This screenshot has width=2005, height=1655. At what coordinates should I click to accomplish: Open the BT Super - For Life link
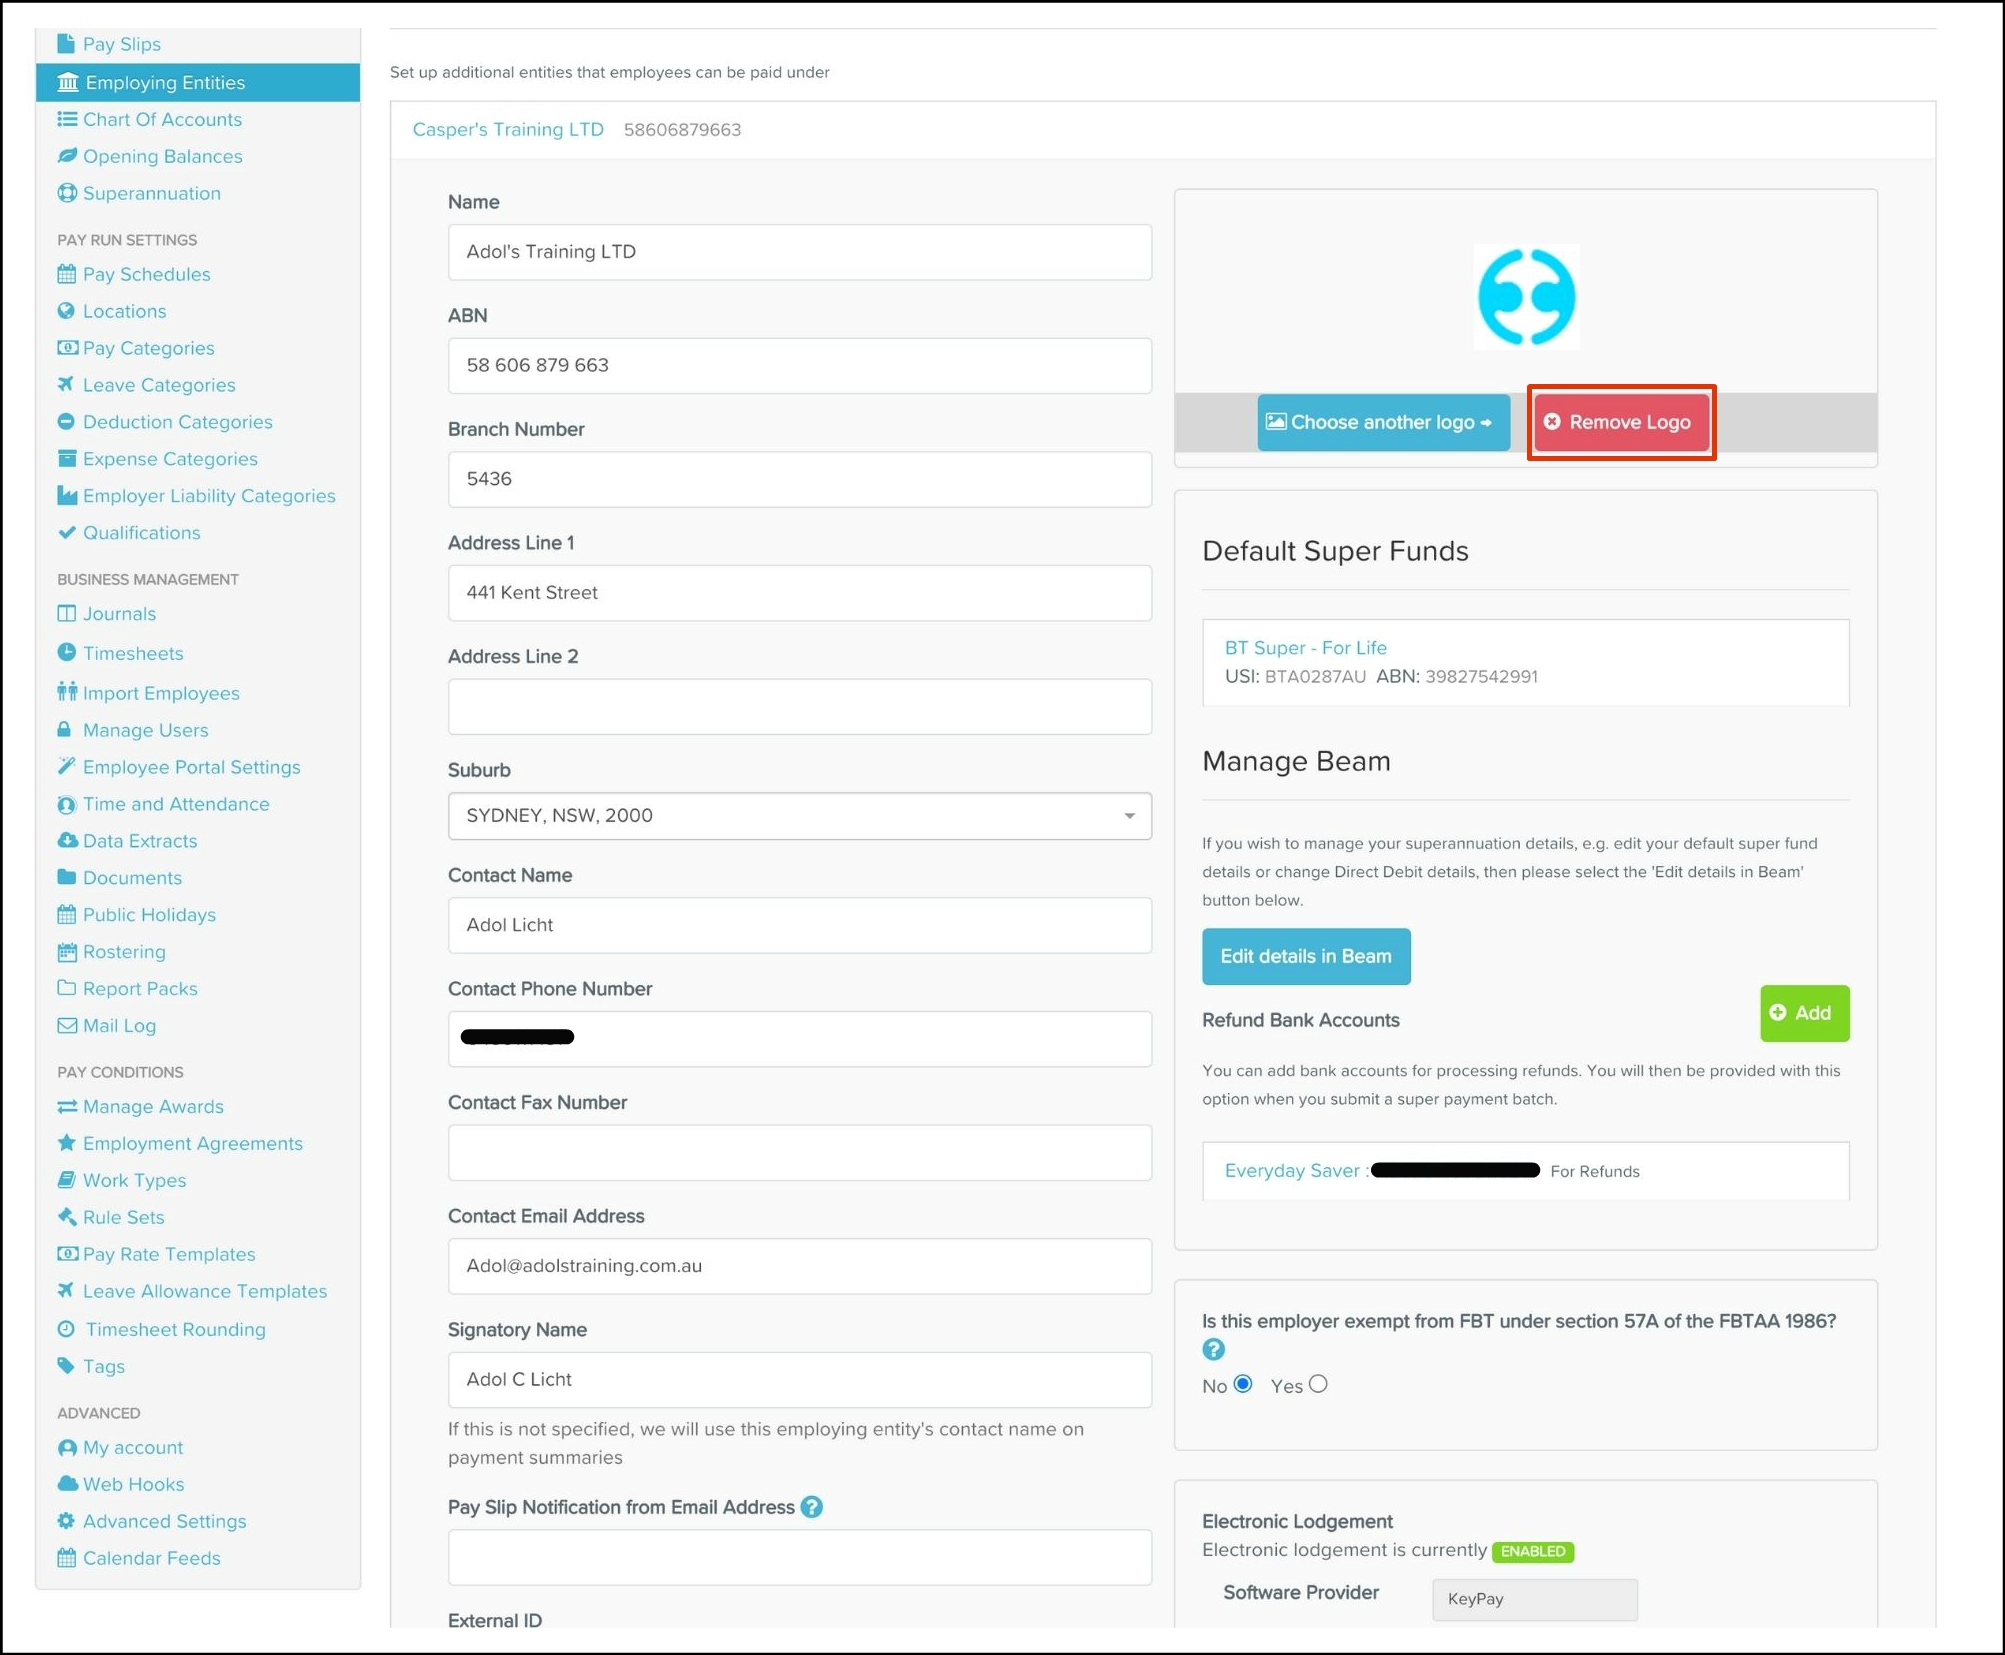pos(1305,647)
